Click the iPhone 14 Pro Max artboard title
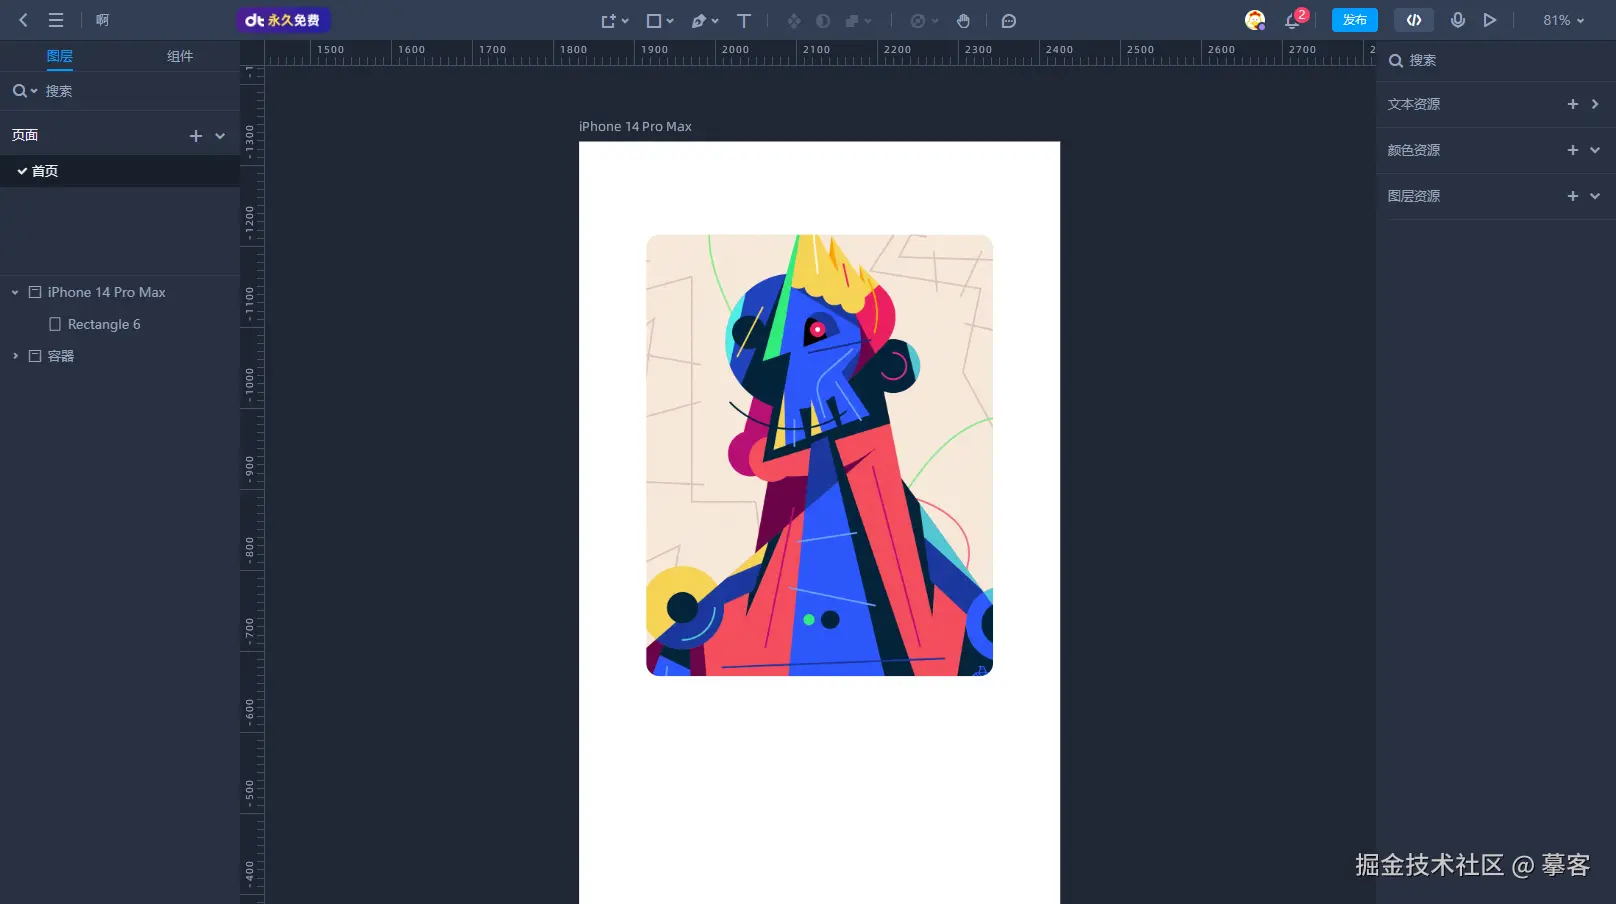Image resolution: width=1616 pixels, height=904 pixels. tap(635, 127)
